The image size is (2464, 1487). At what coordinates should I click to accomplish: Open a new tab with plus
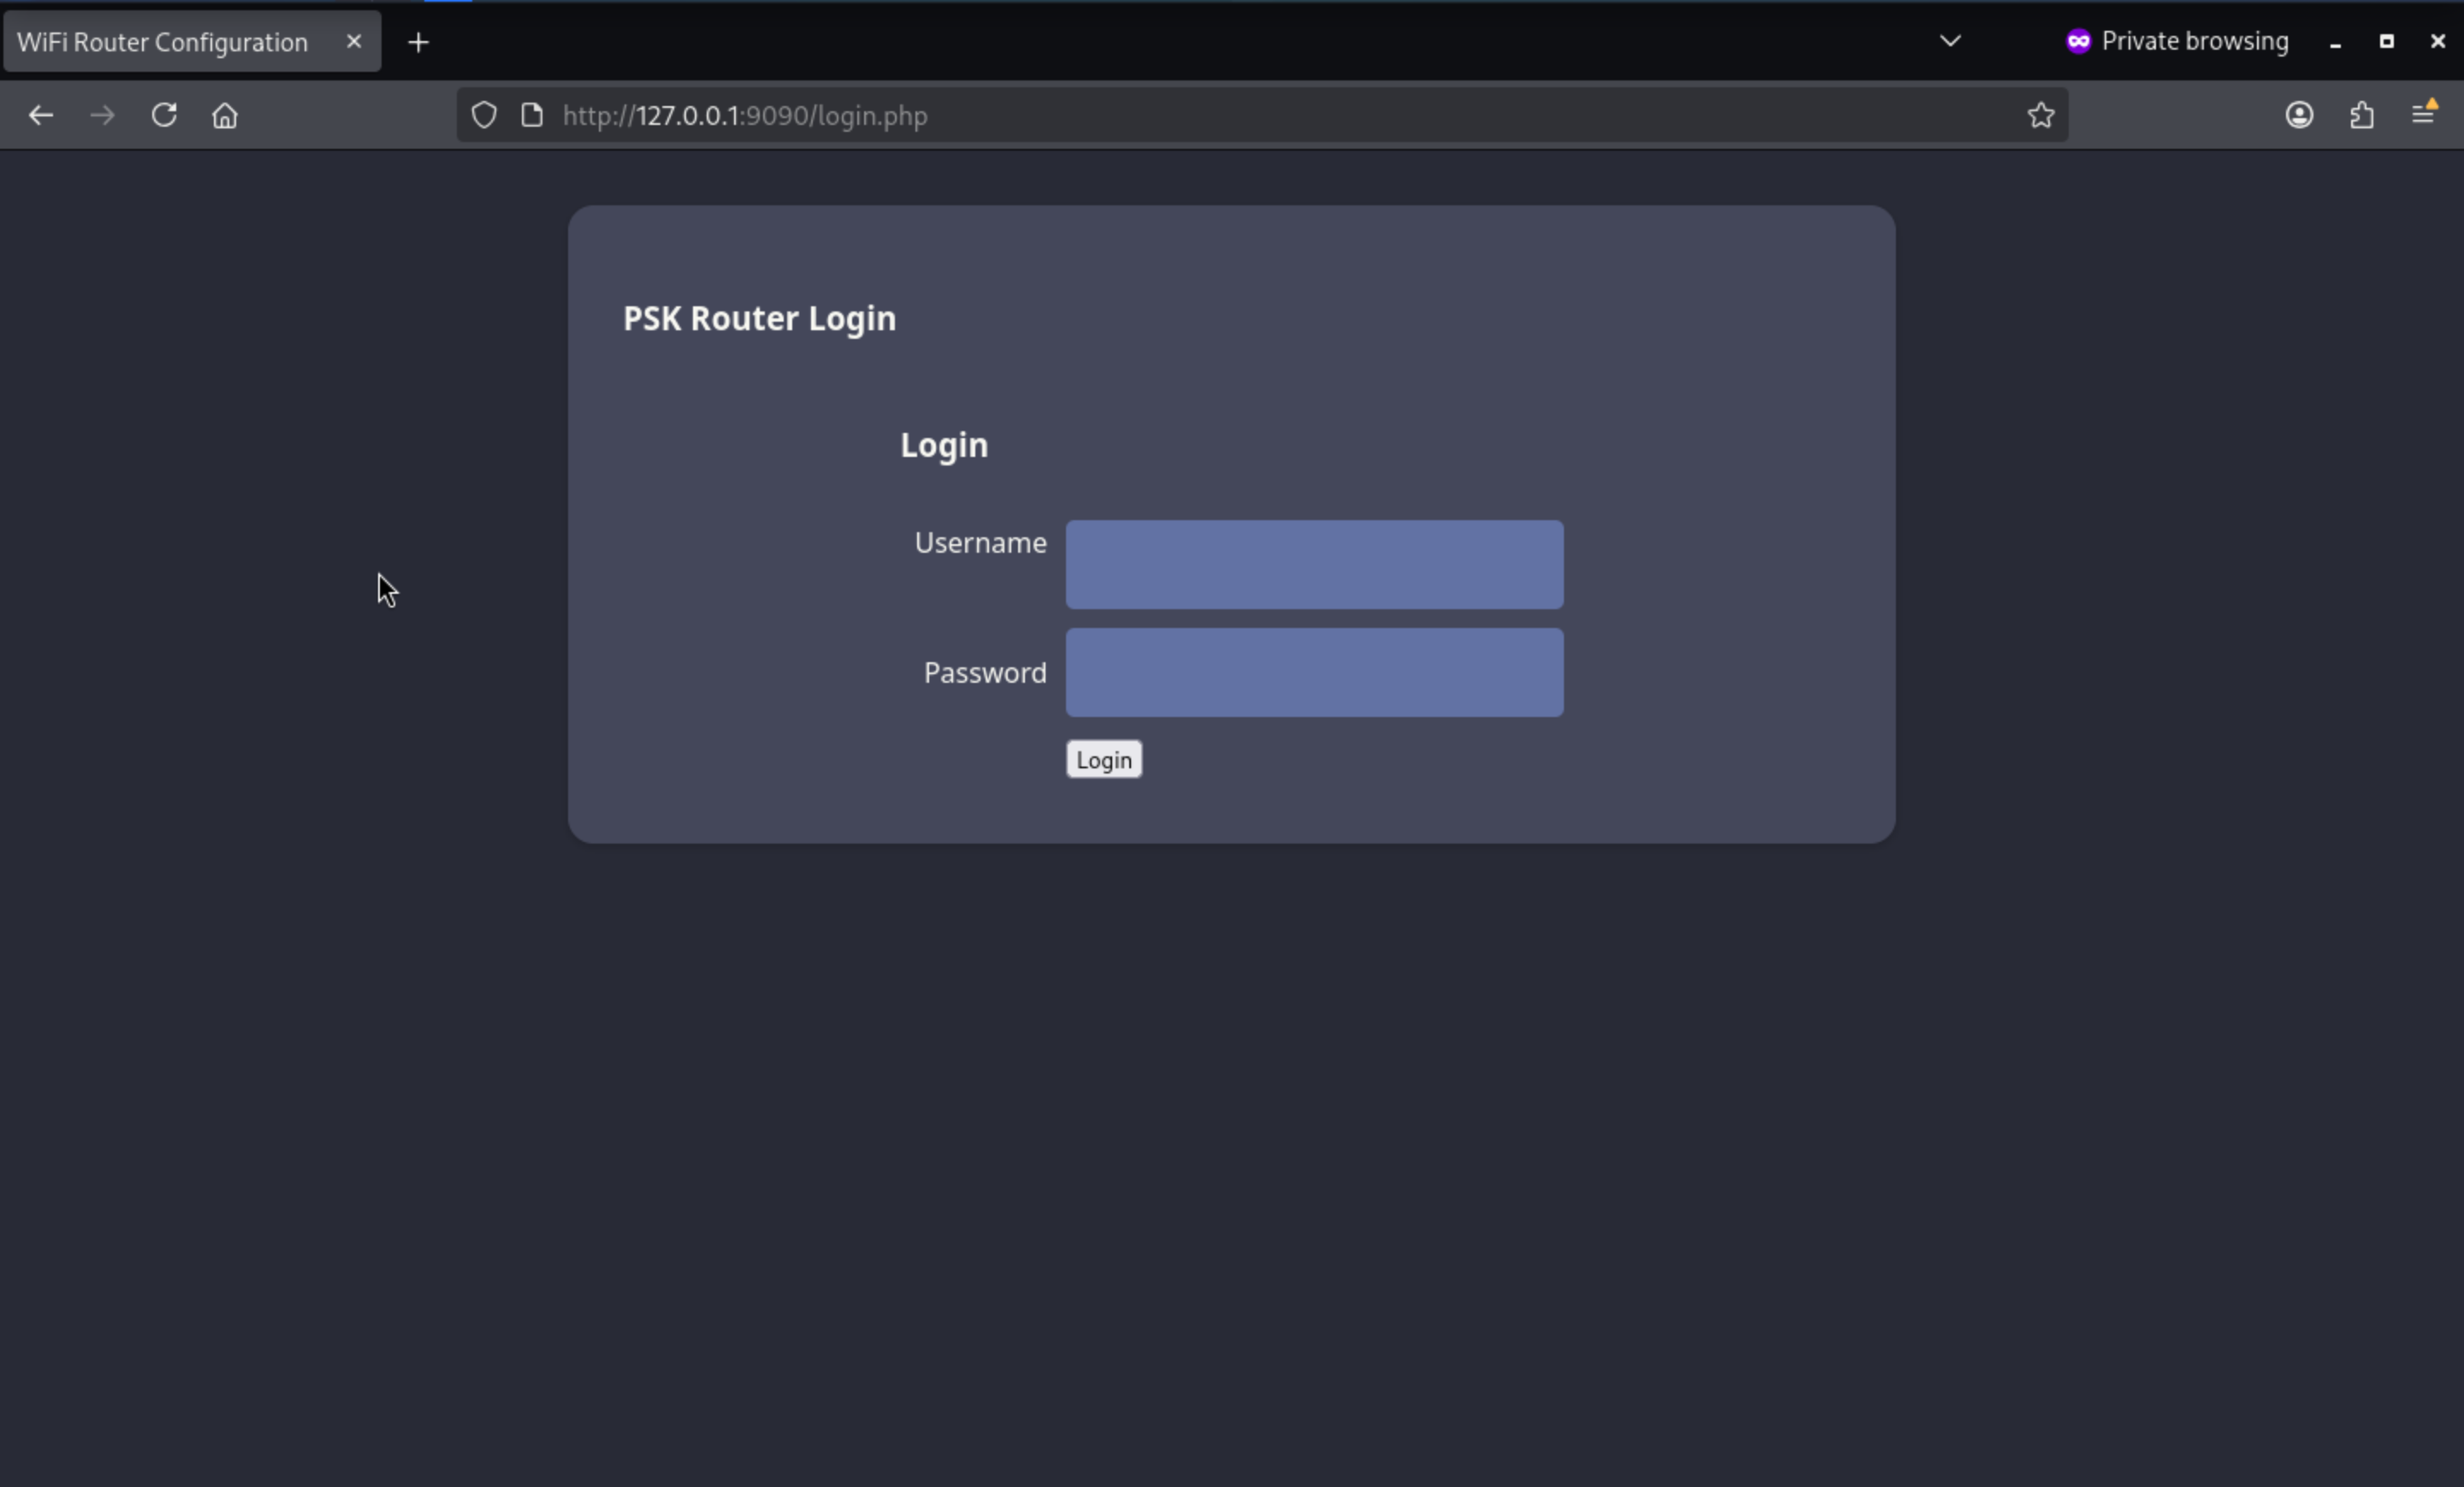pos(419,42)
